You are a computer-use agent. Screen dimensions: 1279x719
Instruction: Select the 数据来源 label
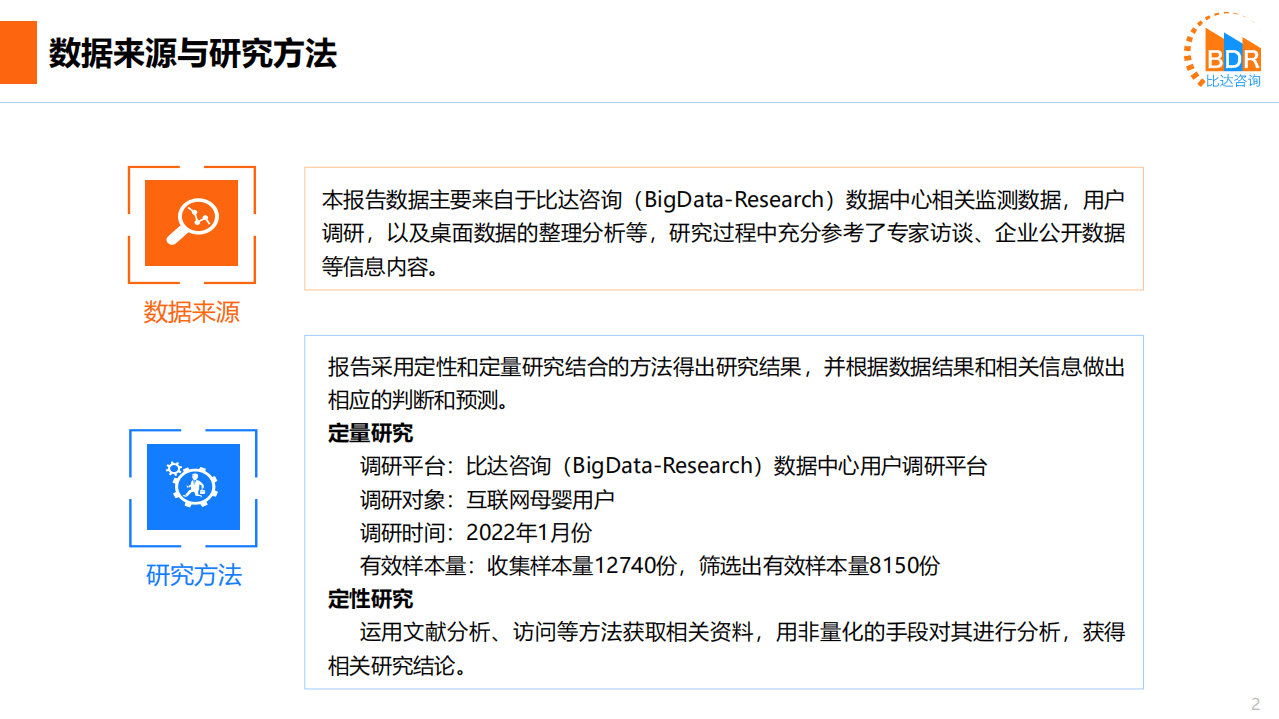(x=192, y=311)
